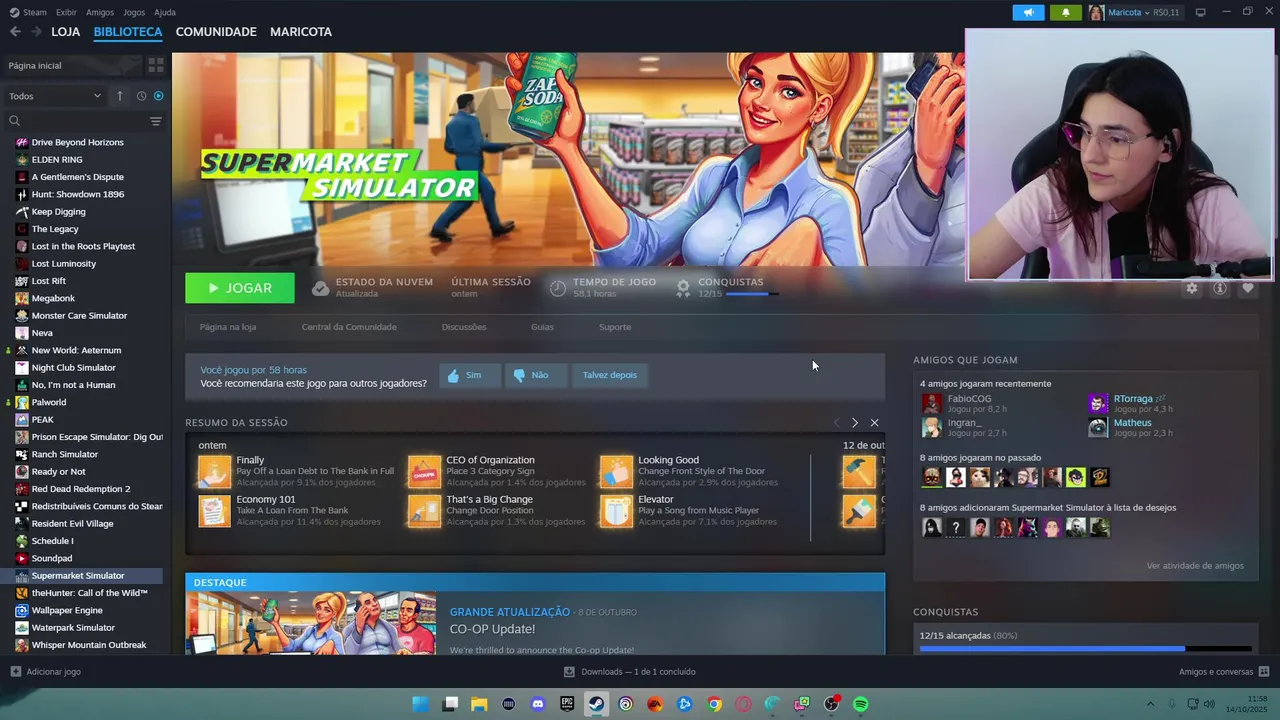Open the Maricota profile section
Viewport: 1280px width, 720px height.
click(301, 32)
